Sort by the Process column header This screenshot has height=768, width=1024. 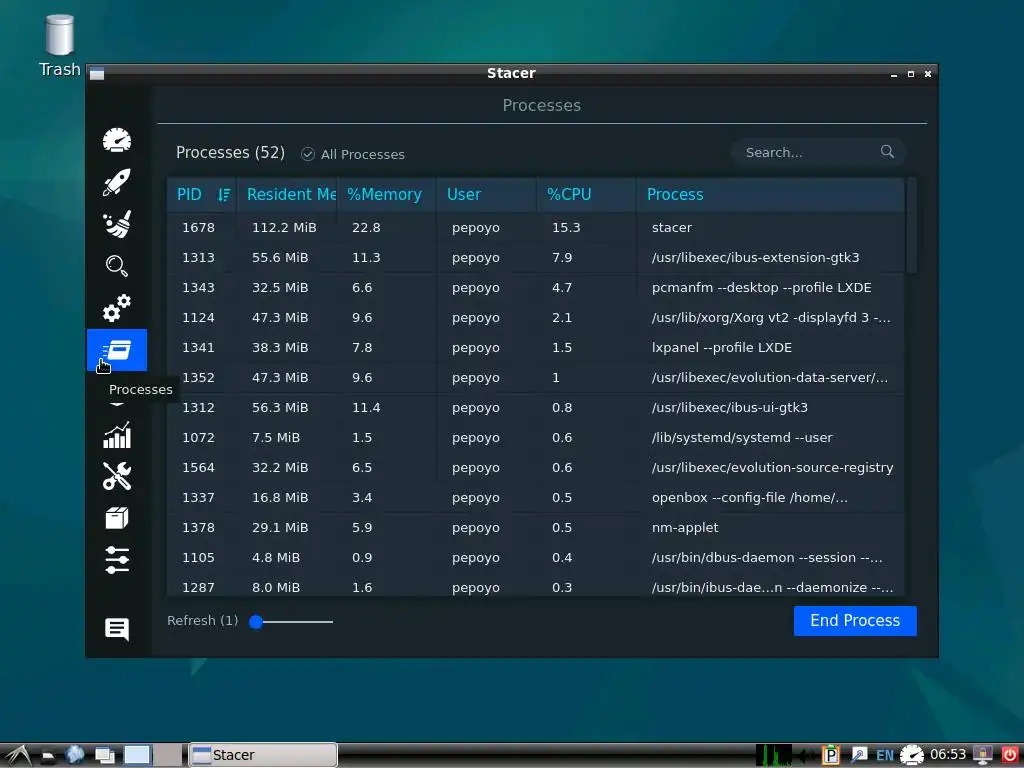point(771,195)
